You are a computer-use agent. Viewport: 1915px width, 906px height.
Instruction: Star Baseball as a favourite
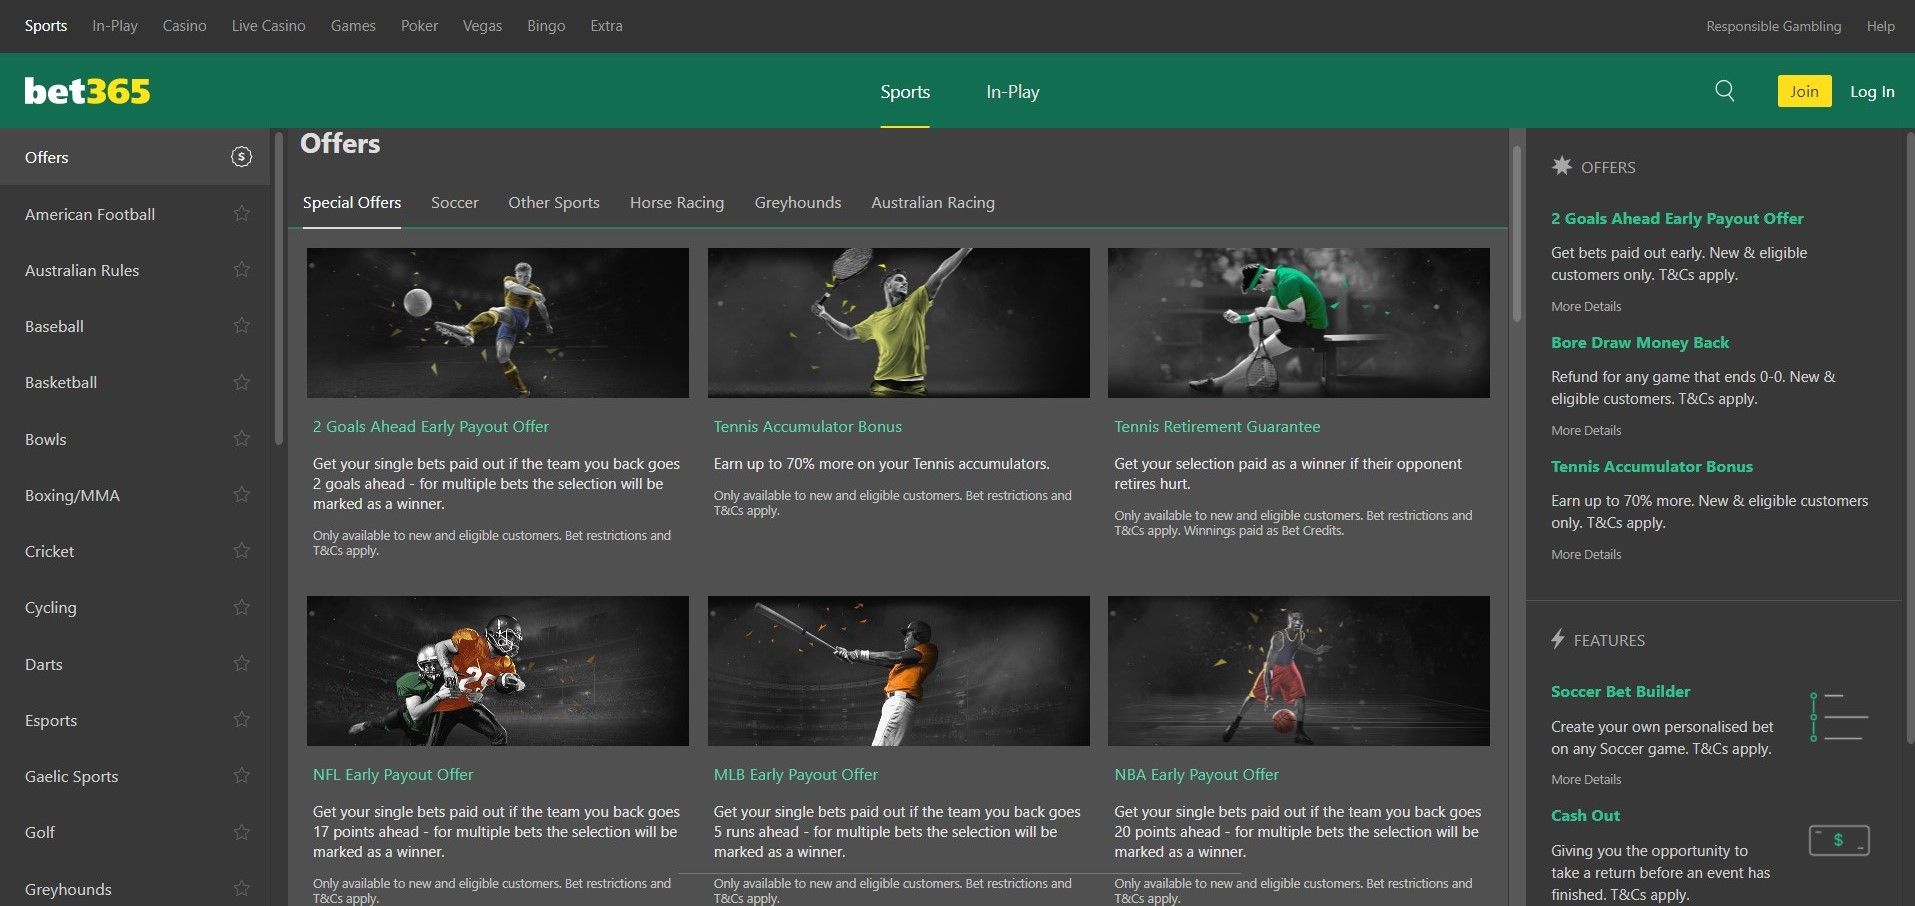241,326
